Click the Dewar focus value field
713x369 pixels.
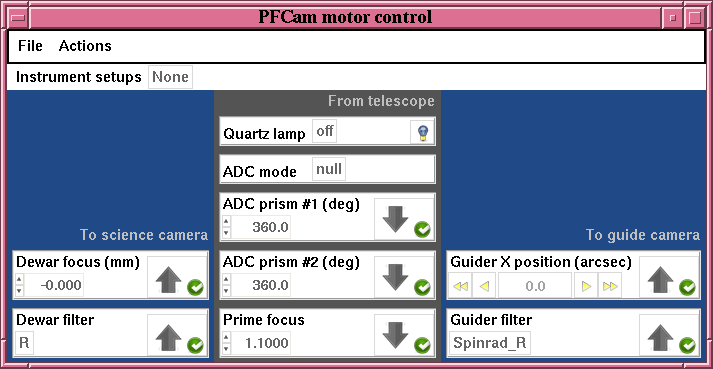[54, 286]
